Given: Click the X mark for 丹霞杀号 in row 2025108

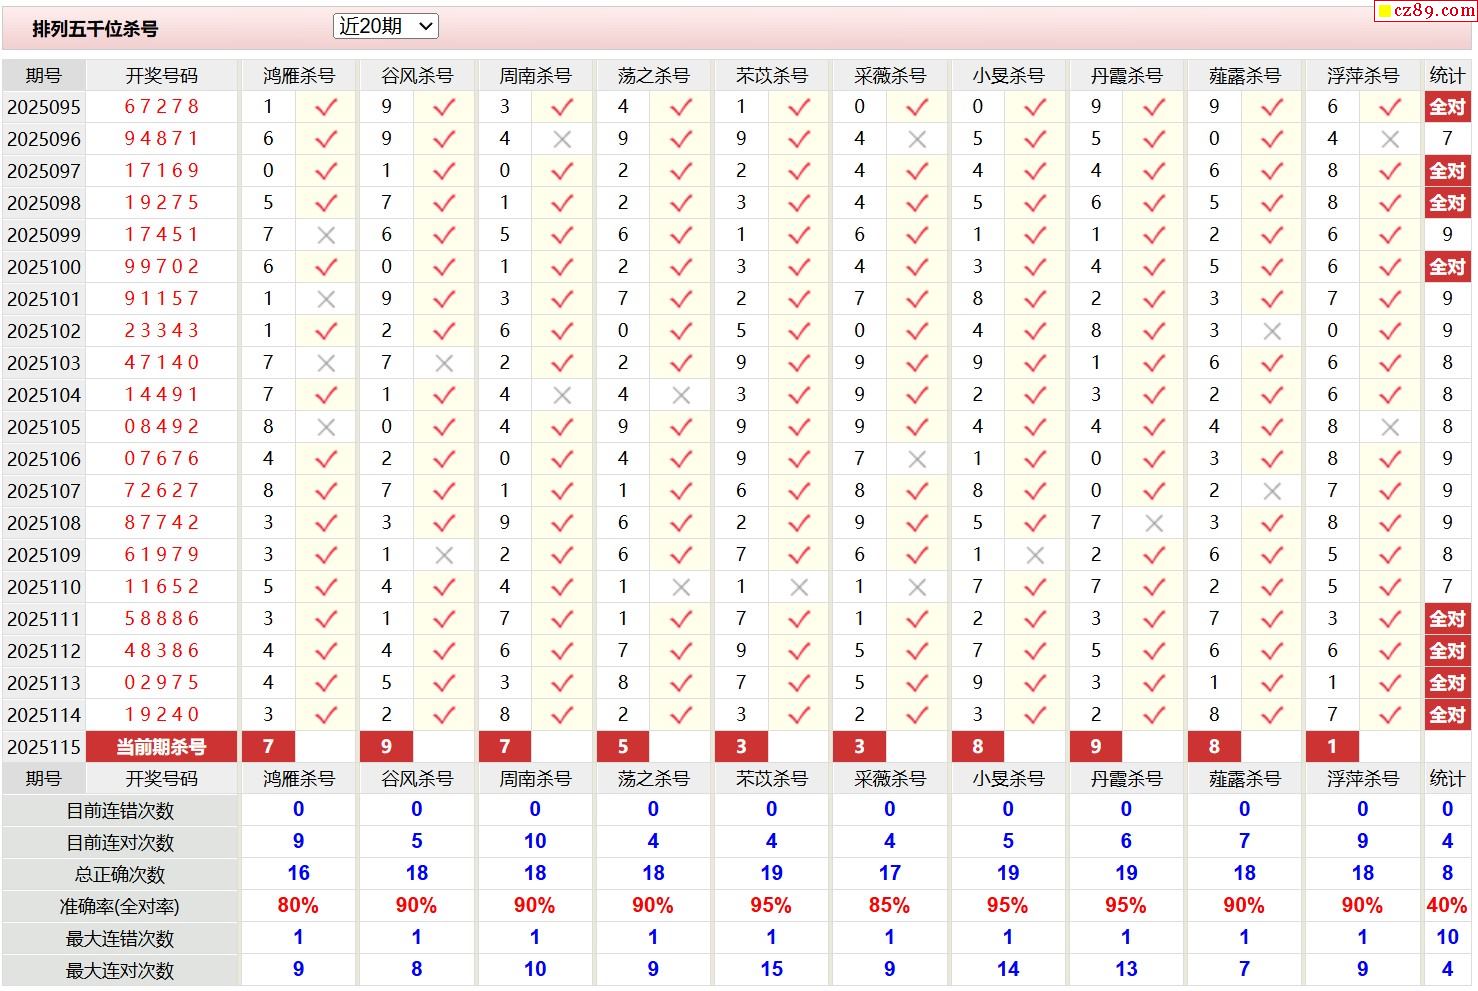Looking at the screenshot, I should (1154, 523).
